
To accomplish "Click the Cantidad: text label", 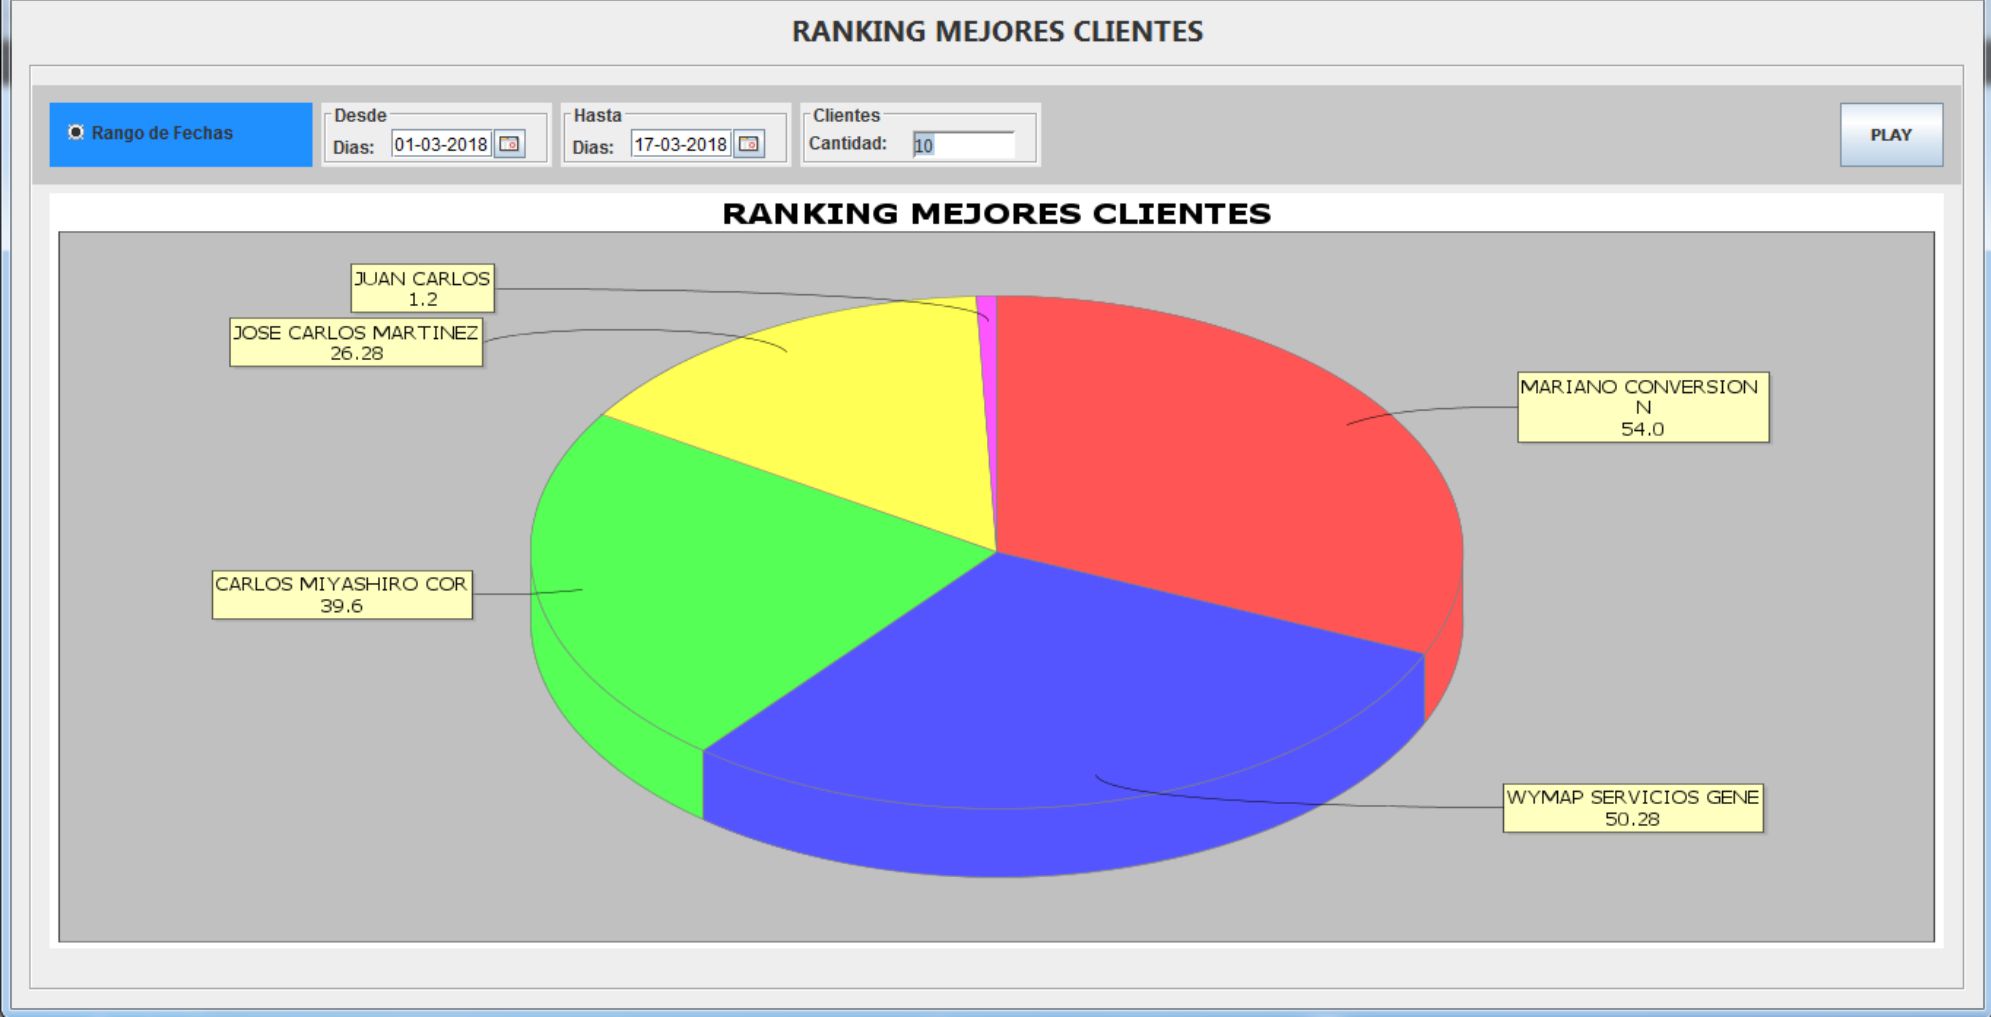I will tap(847, 144).
